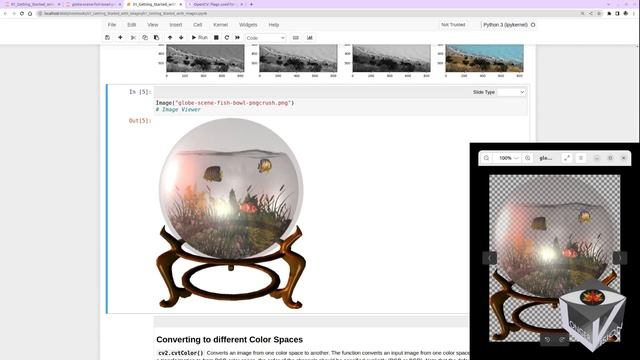Insert a new cell below with plus icon
The width and height of the screenshot is (640, 360).
tap(120, 38)
